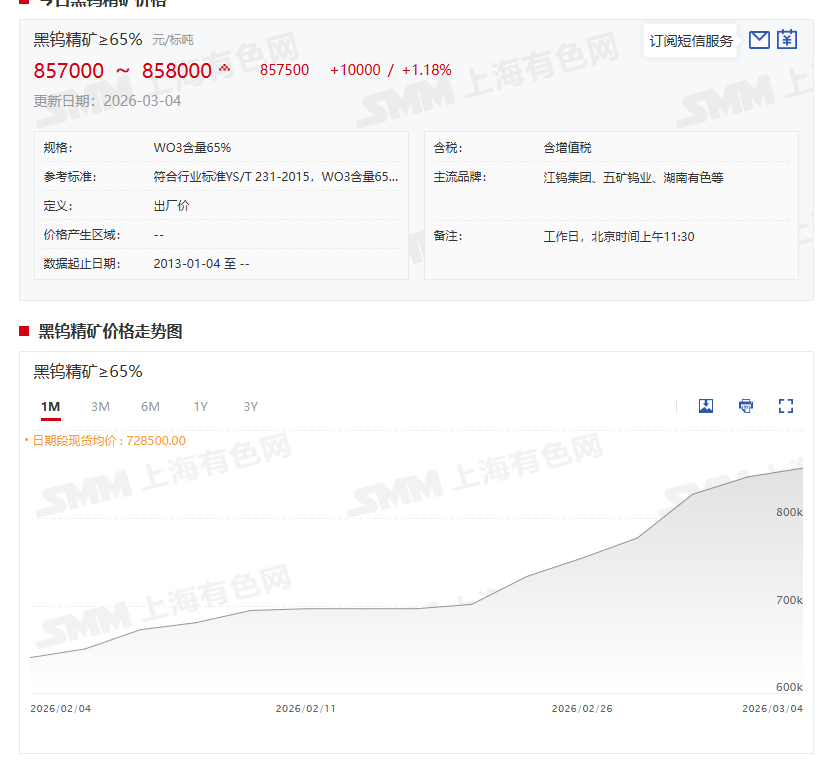Click the 黑钨精矿价格走势图 section heading

[110, 331]
